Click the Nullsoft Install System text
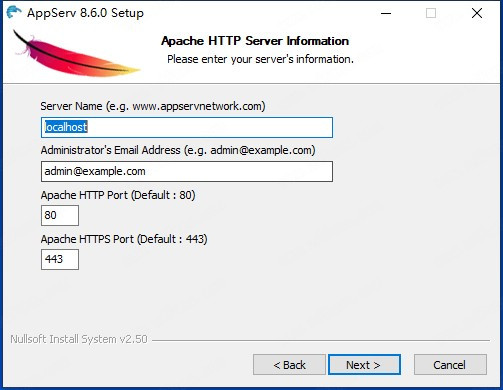Image resolution: width=503 pixels, height=390 pixels. (x=79, y=339)
